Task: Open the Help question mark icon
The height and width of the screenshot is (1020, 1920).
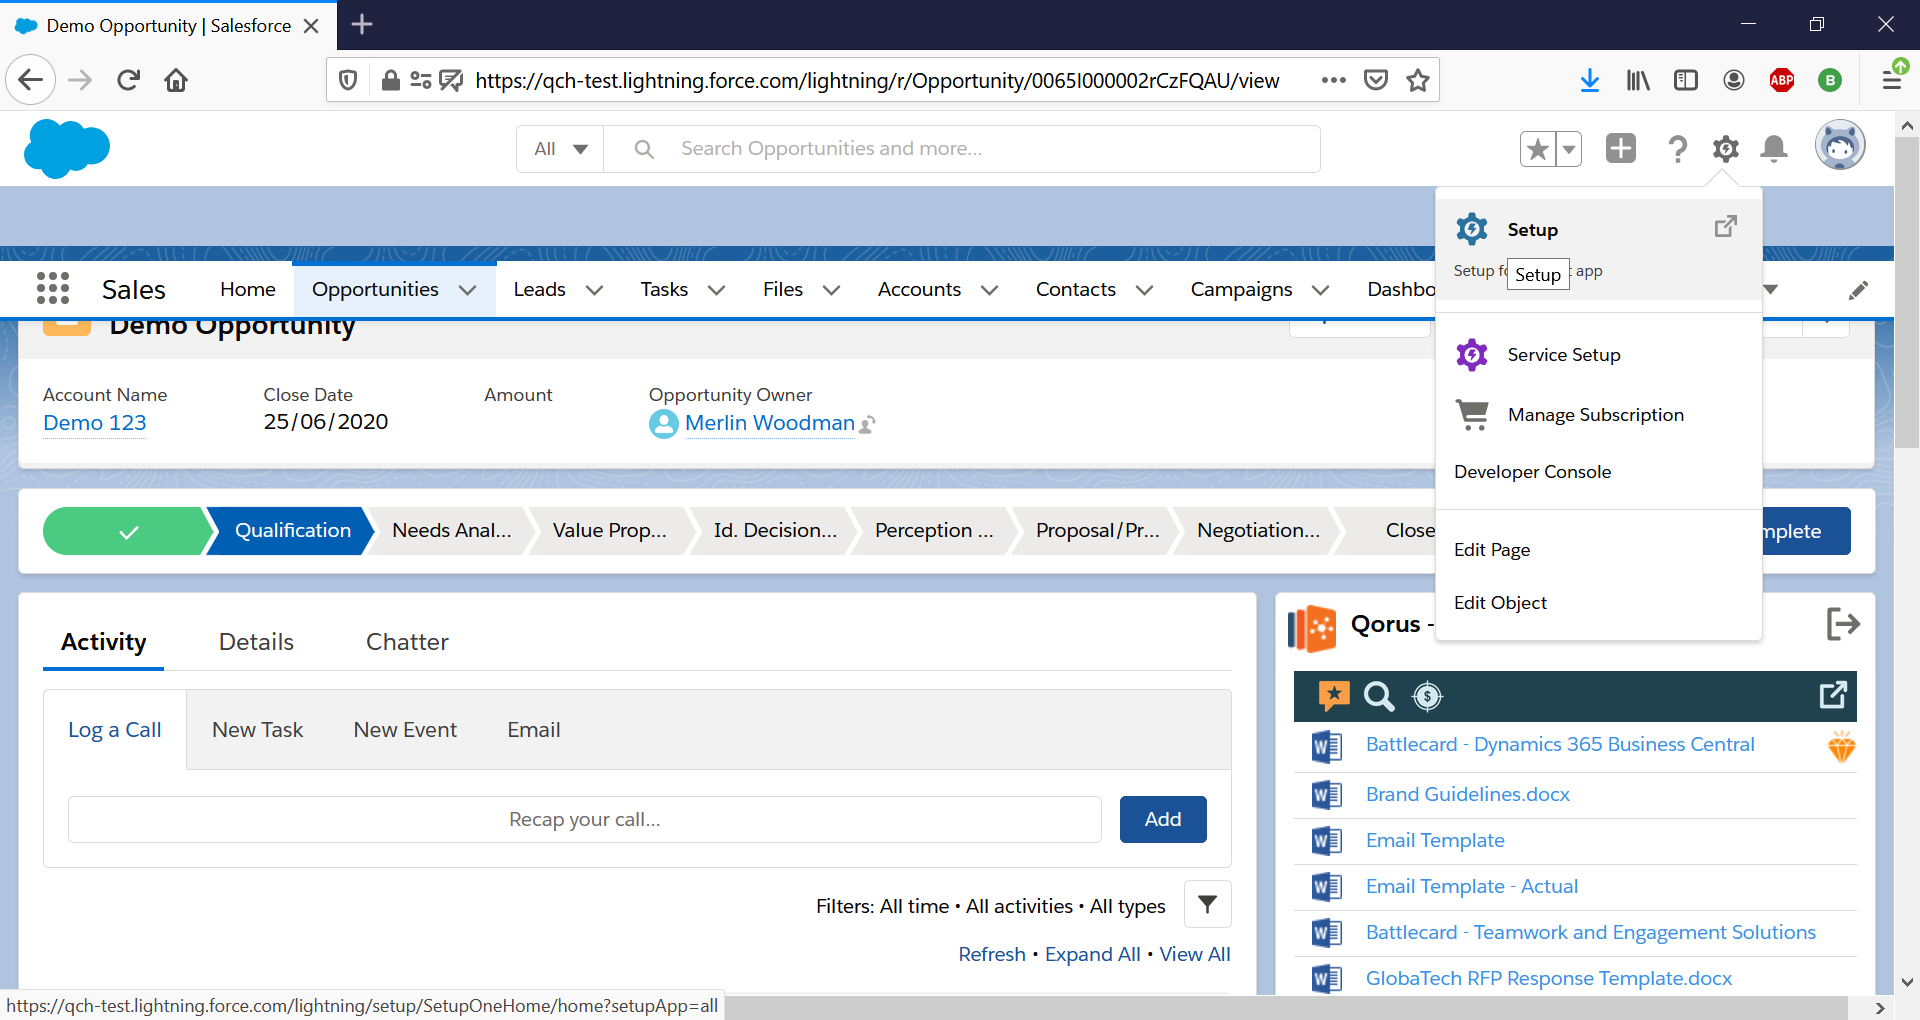Action: click(x=1677, y=149)
